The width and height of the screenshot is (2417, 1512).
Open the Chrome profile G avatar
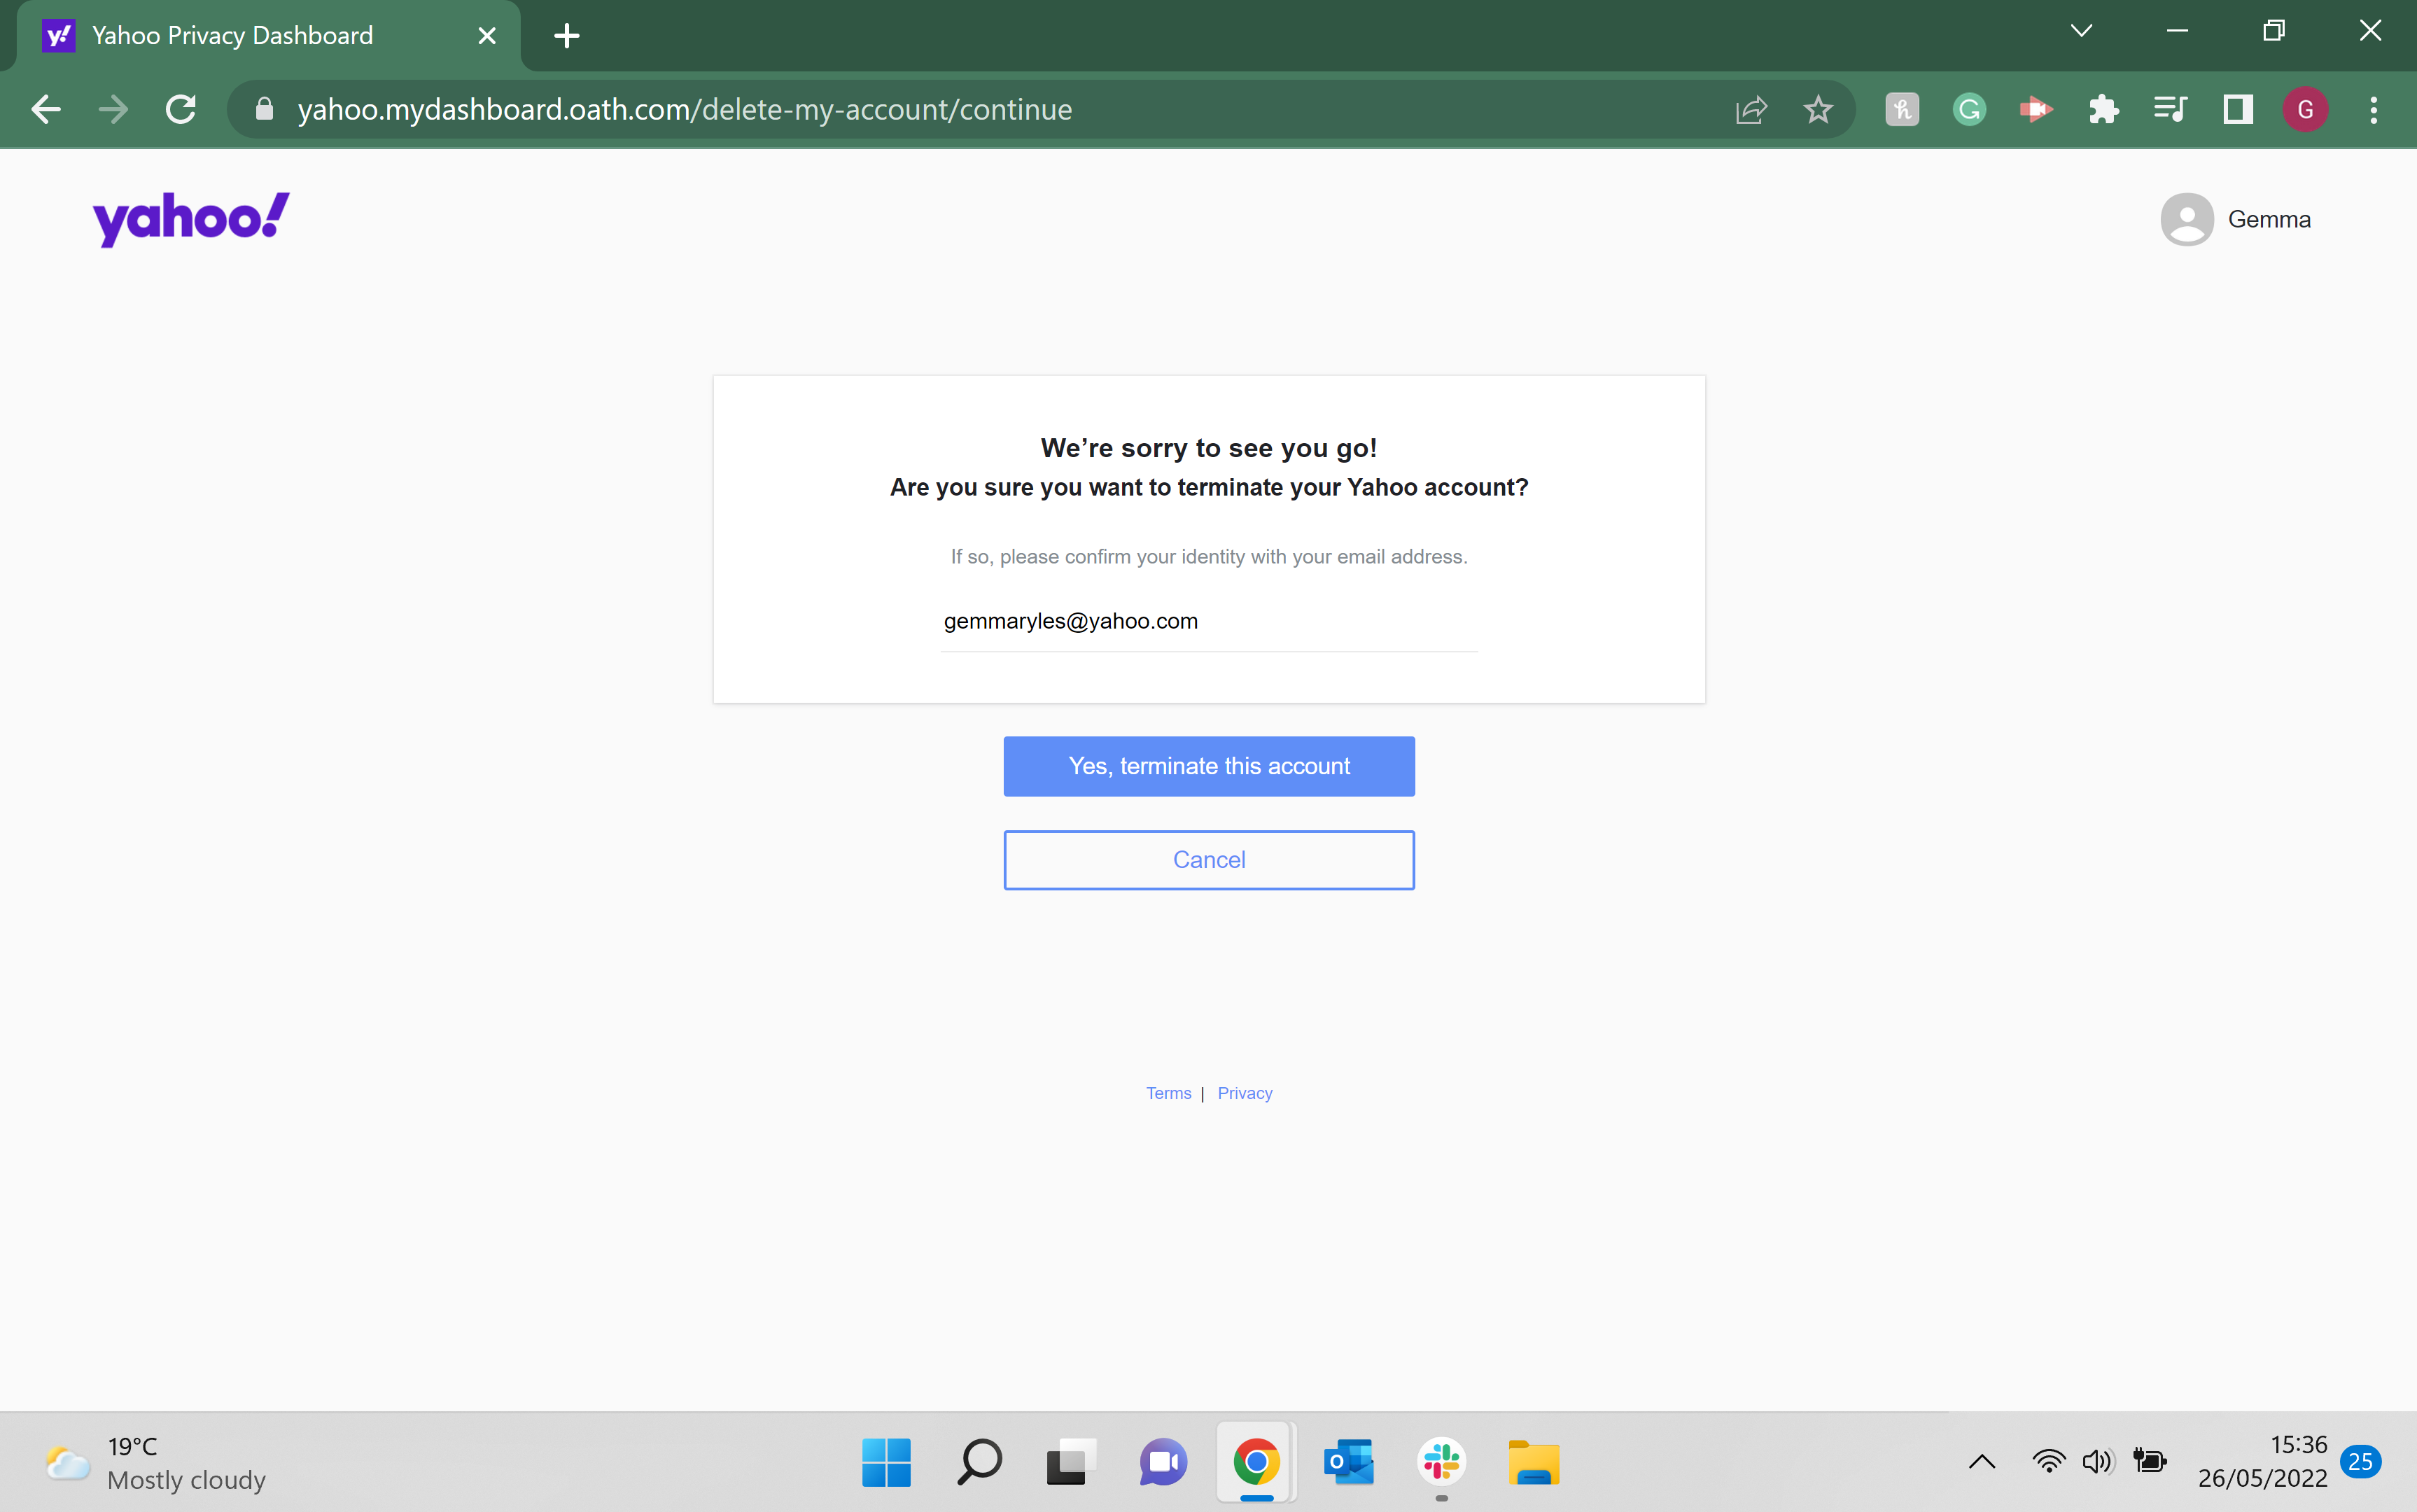[2305, 109]
